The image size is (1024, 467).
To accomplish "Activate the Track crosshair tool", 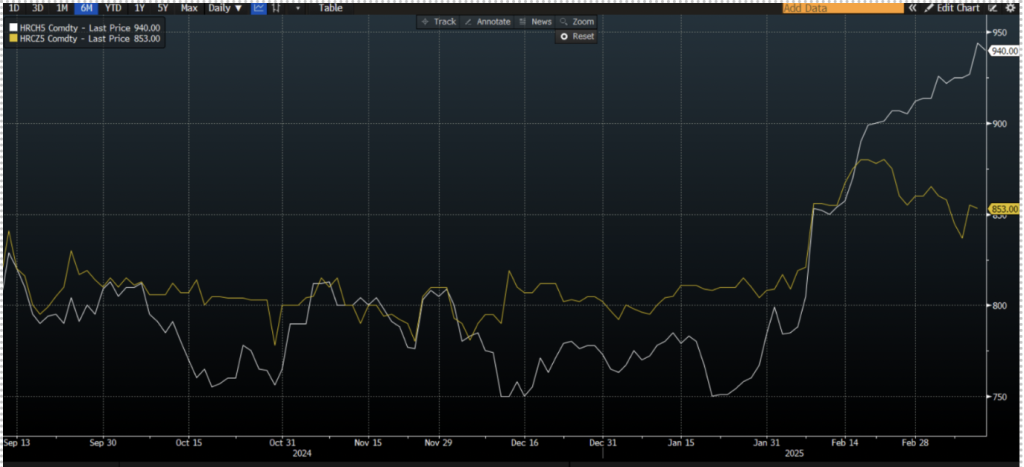I will coord(439,21).
